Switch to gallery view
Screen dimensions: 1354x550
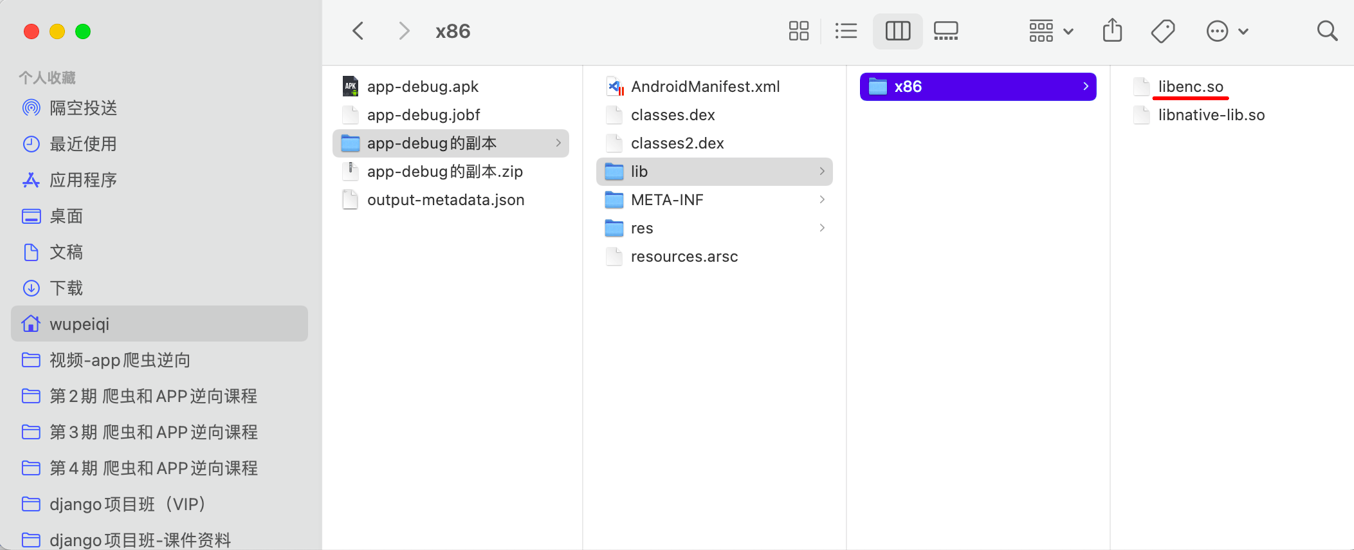[x=946, y=31]
